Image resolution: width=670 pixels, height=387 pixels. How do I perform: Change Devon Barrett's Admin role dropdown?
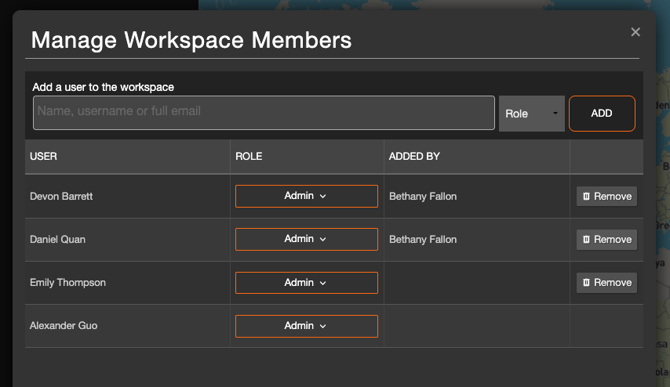pos(306,196)
